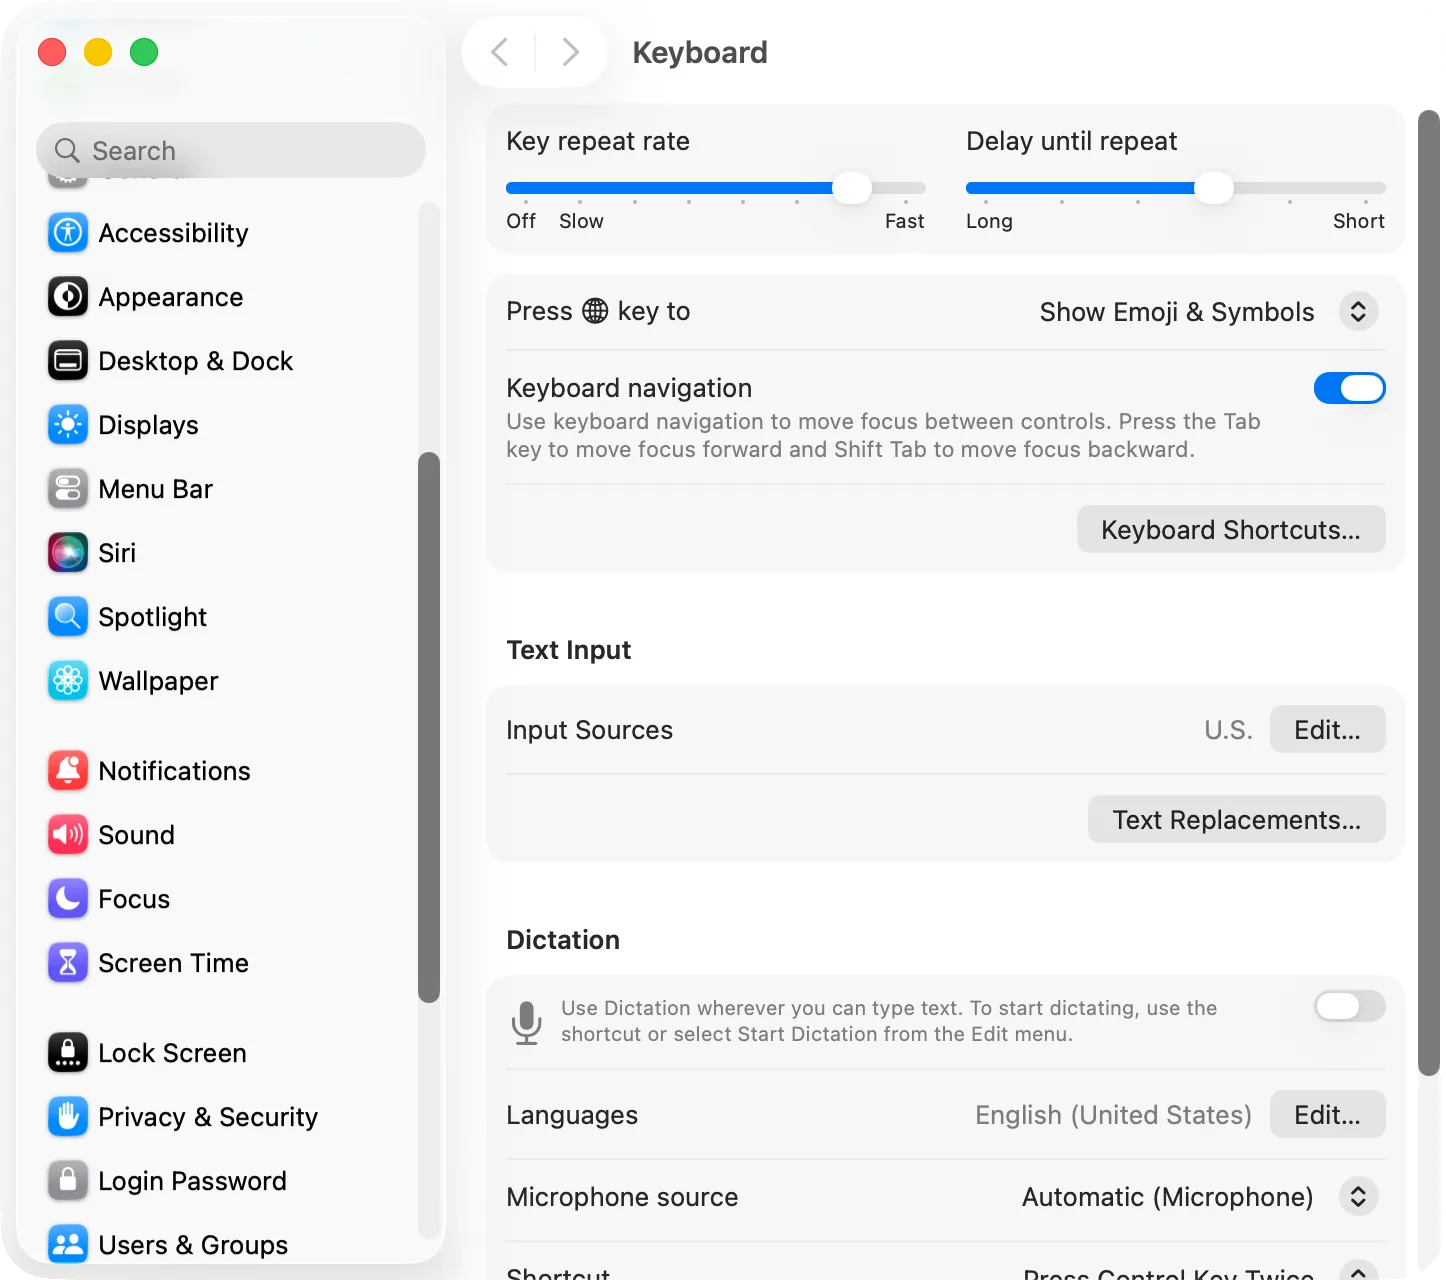Click the Show Emoji & Symbols value
The height and width of the screenshot is (1280, 1446).
[x=1176, y=312]
